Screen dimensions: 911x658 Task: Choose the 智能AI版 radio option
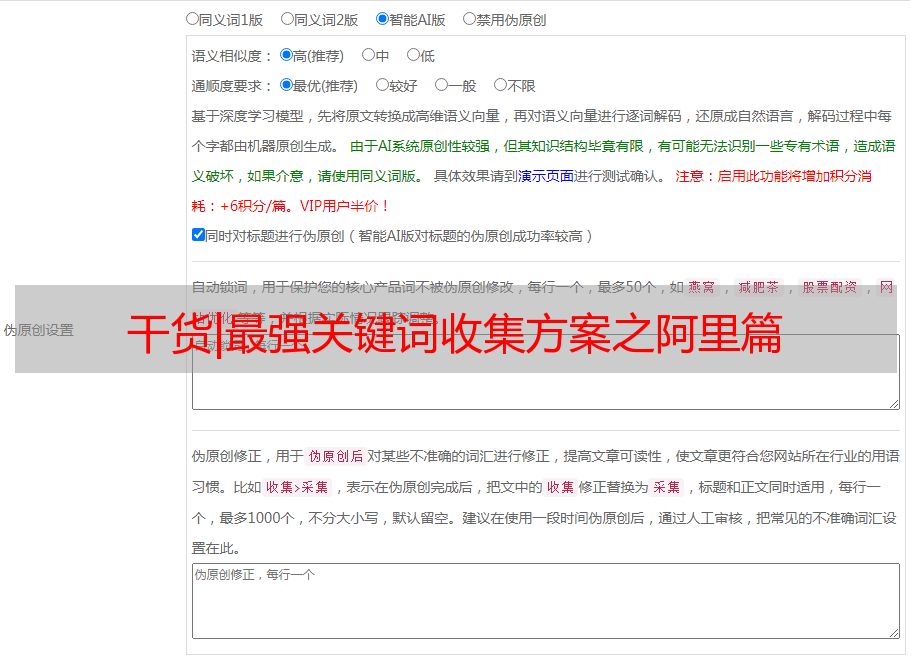coord(382,19)
